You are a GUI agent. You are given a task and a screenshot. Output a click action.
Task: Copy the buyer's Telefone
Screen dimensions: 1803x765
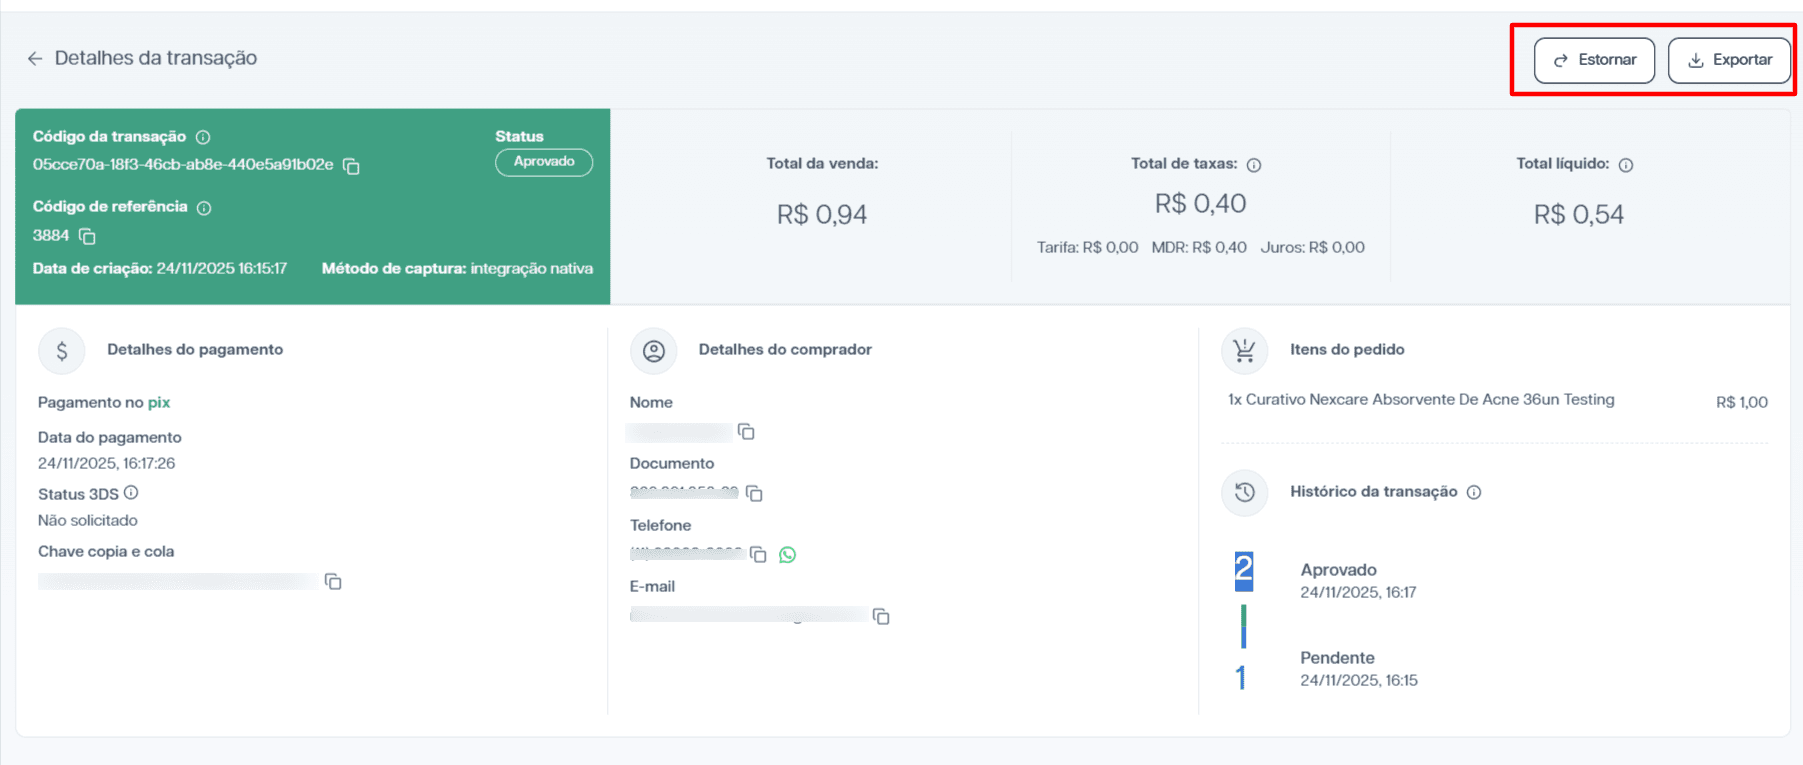pos(758,555)
